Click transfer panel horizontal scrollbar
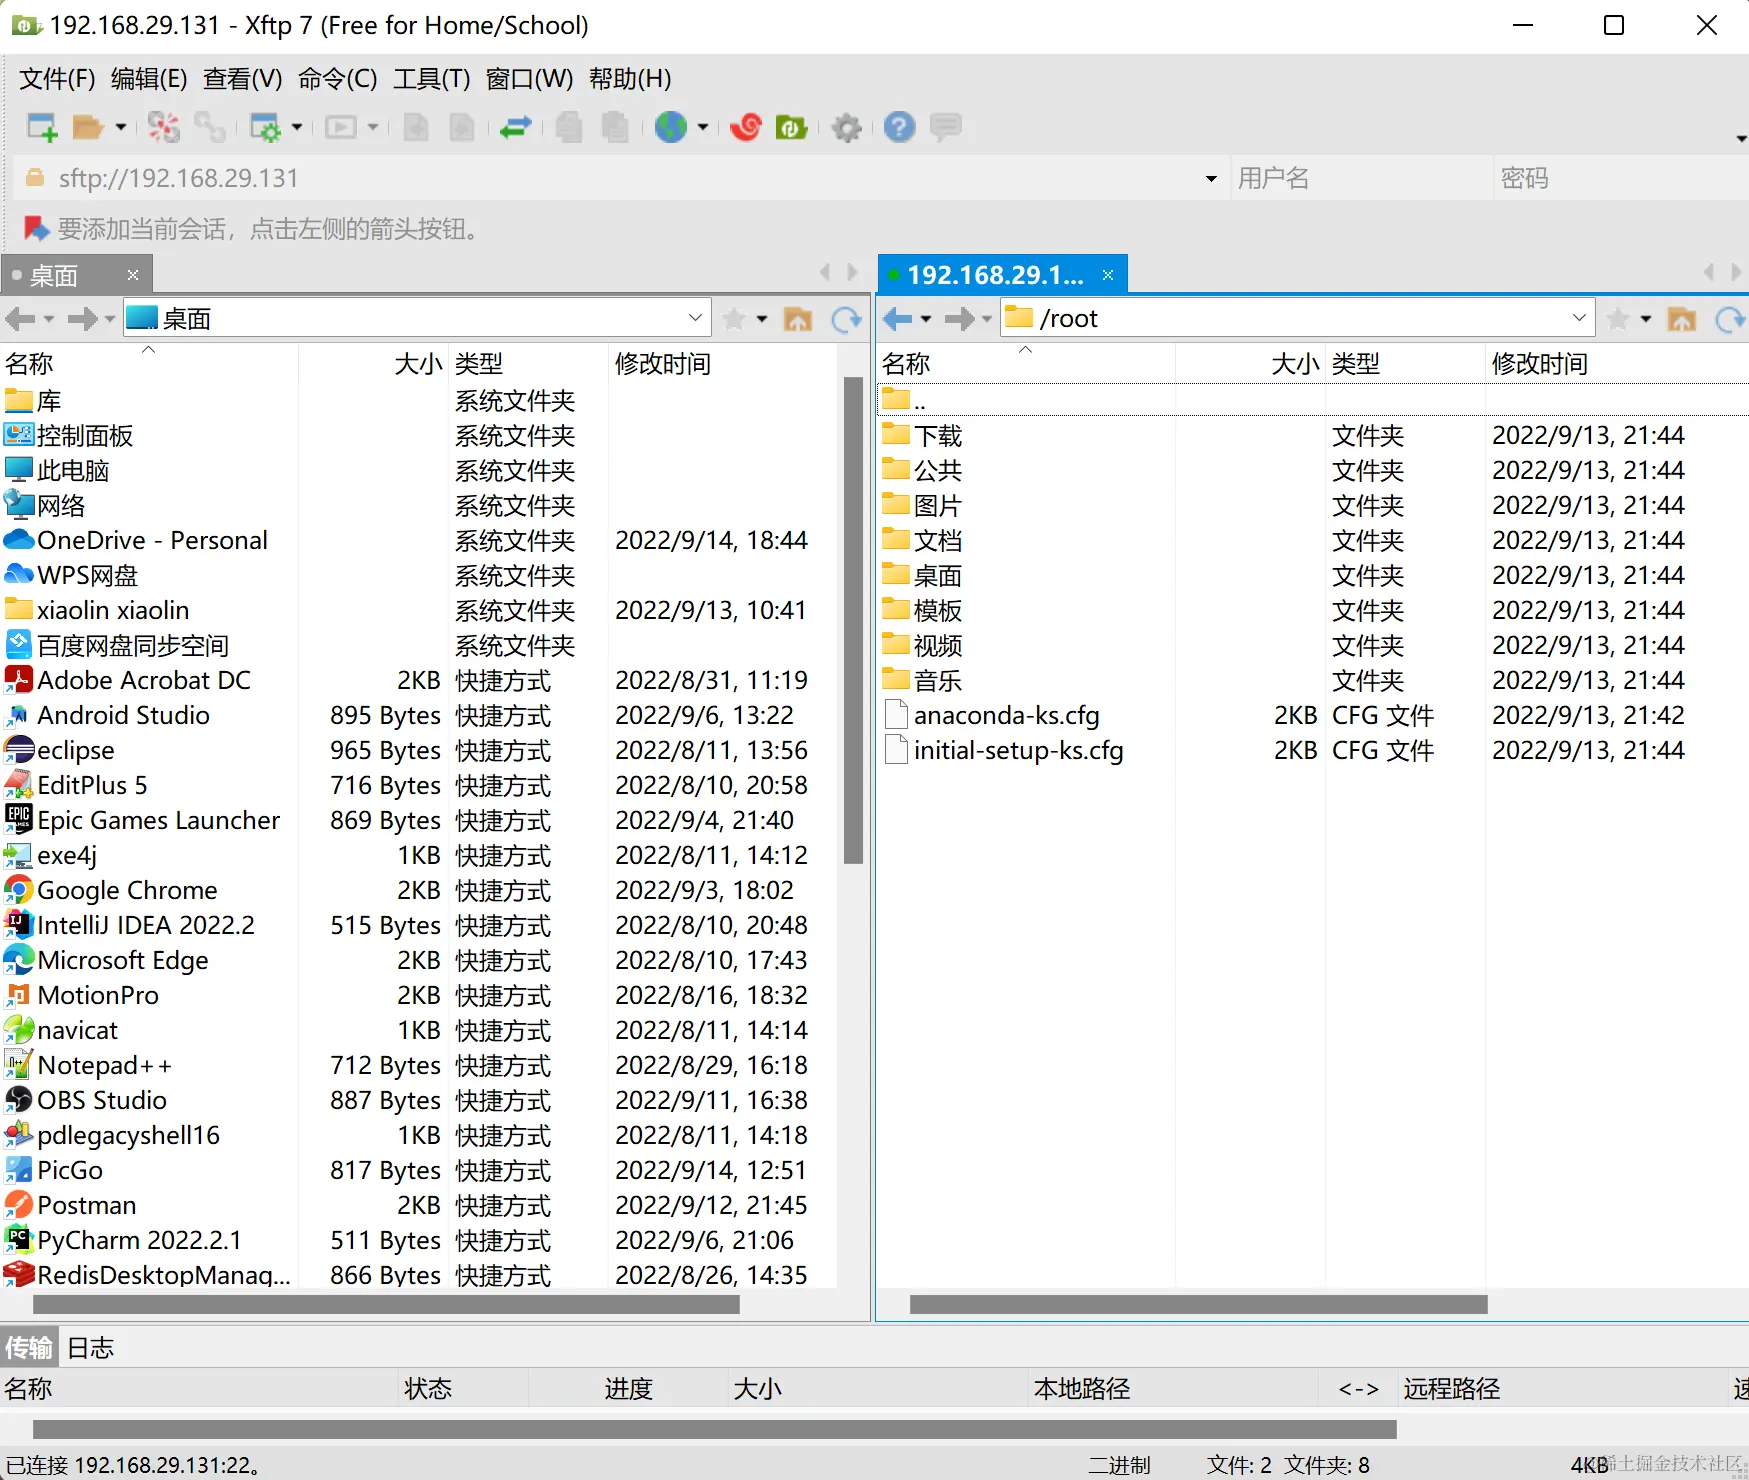 click(x=714, y=1429)
